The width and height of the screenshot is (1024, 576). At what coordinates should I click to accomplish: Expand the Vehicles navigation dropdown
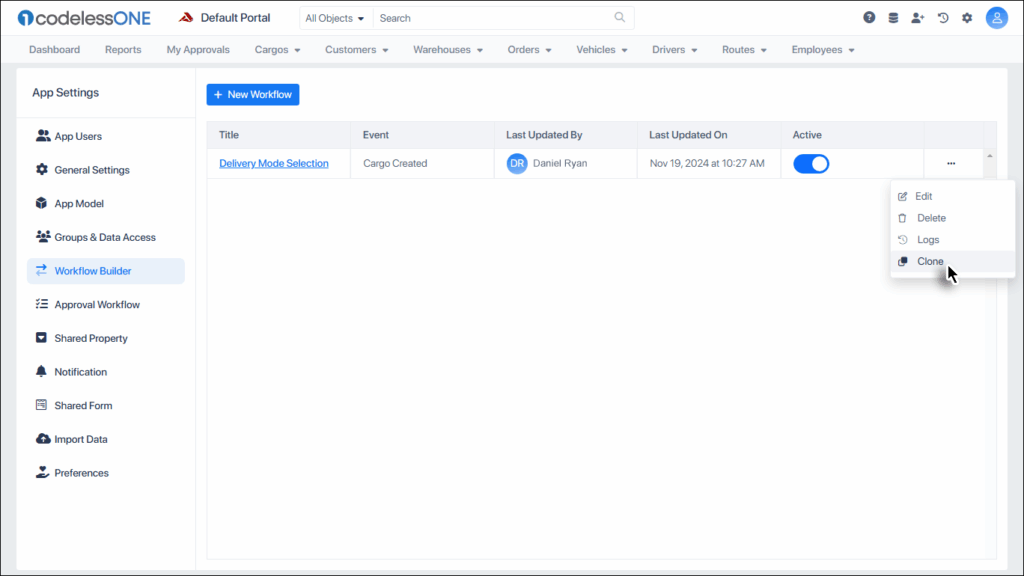point(601,48)
